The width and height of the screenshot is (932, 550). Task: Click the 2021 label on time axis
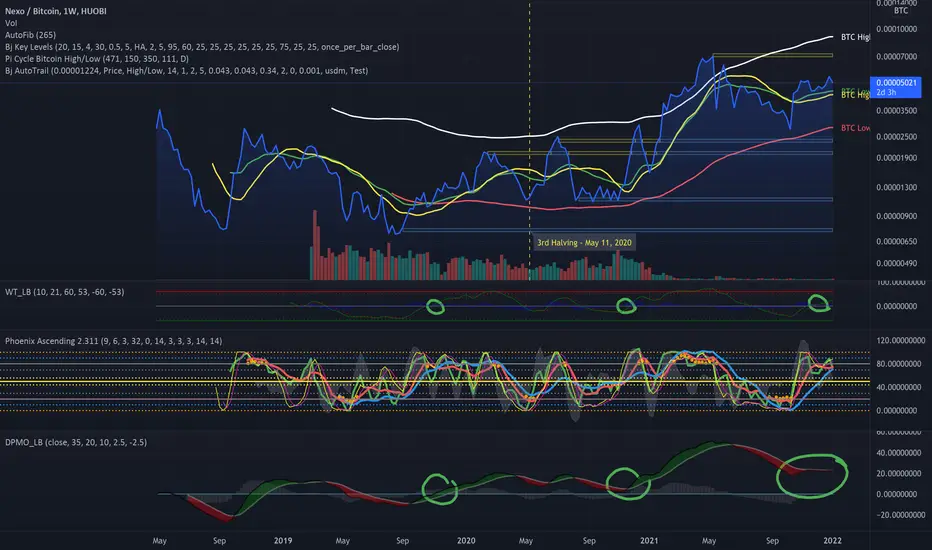point(649,540)
